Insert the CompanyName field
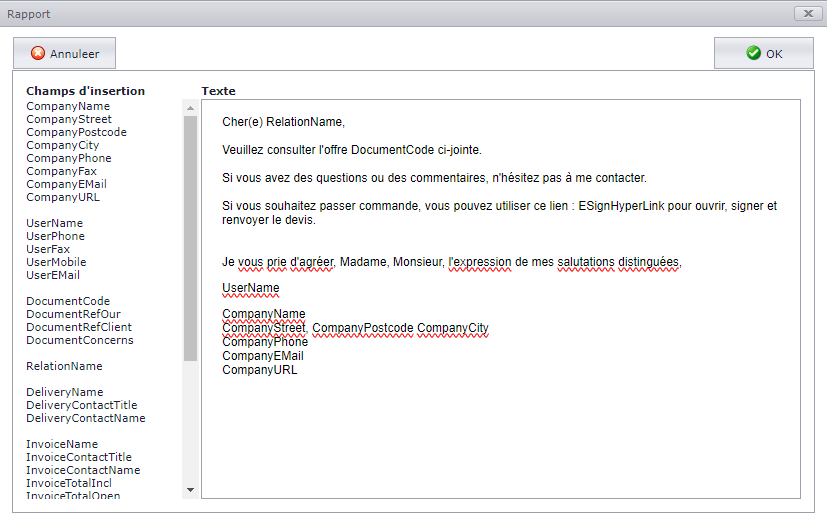 [x=68, y=106]
